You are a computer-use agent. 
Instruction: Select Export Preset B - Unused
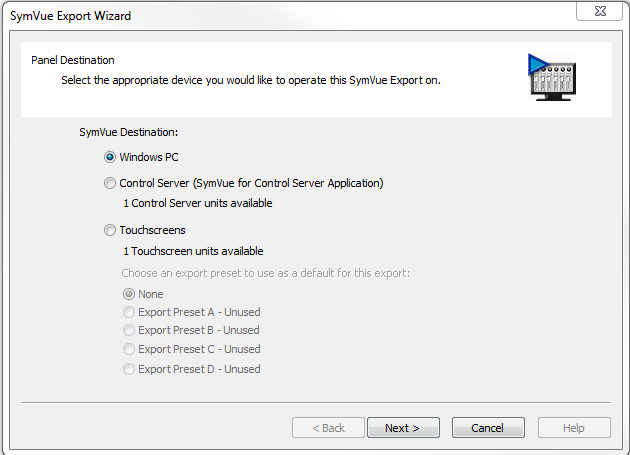click(x=129, y=330)
